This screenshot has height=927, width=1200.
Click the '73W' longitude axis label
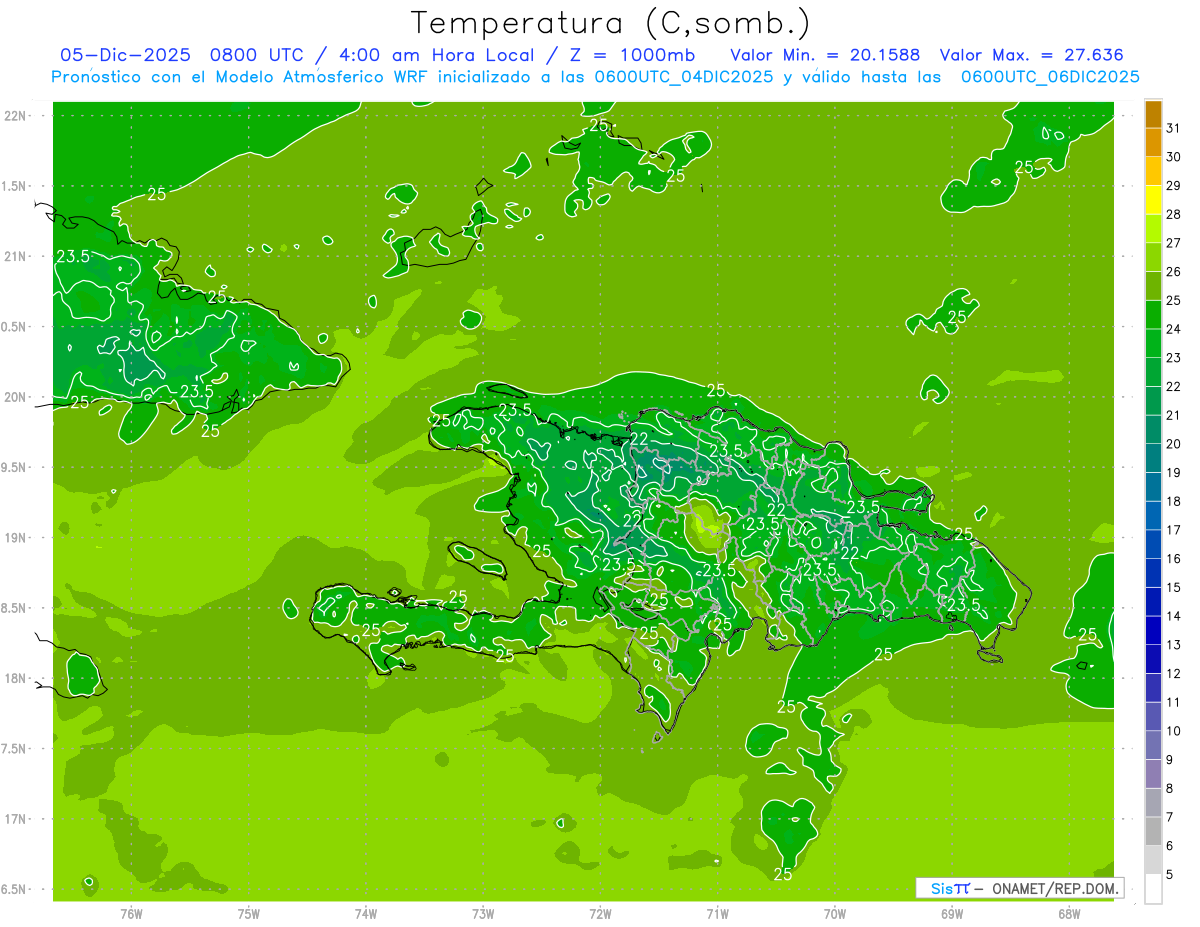483,914
